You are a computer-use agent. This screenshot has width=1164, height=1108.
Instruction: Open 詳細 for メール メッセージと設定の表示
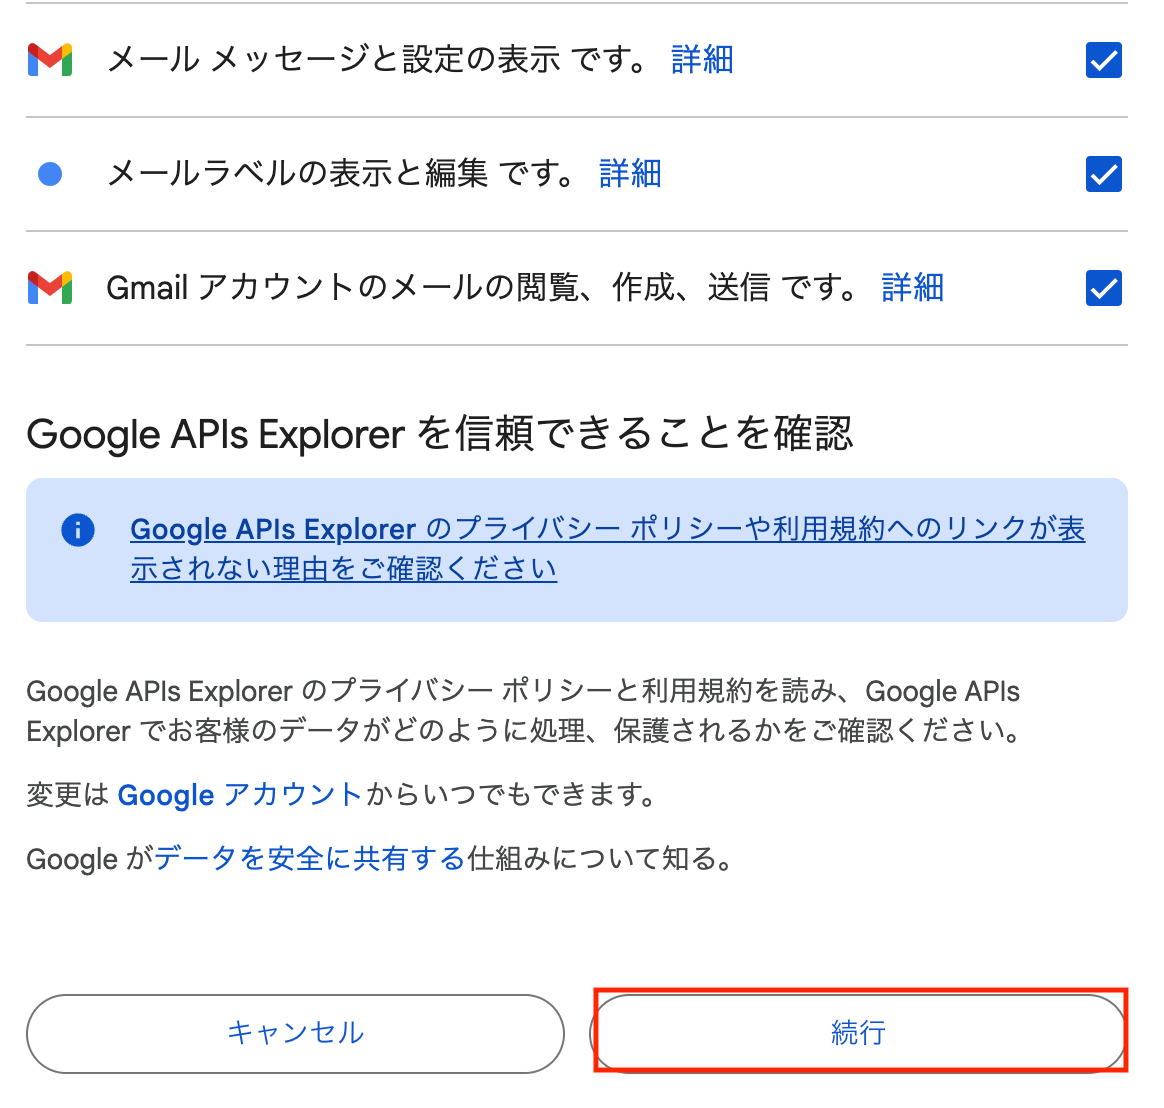pyautogui.click(x=702, y=60)
